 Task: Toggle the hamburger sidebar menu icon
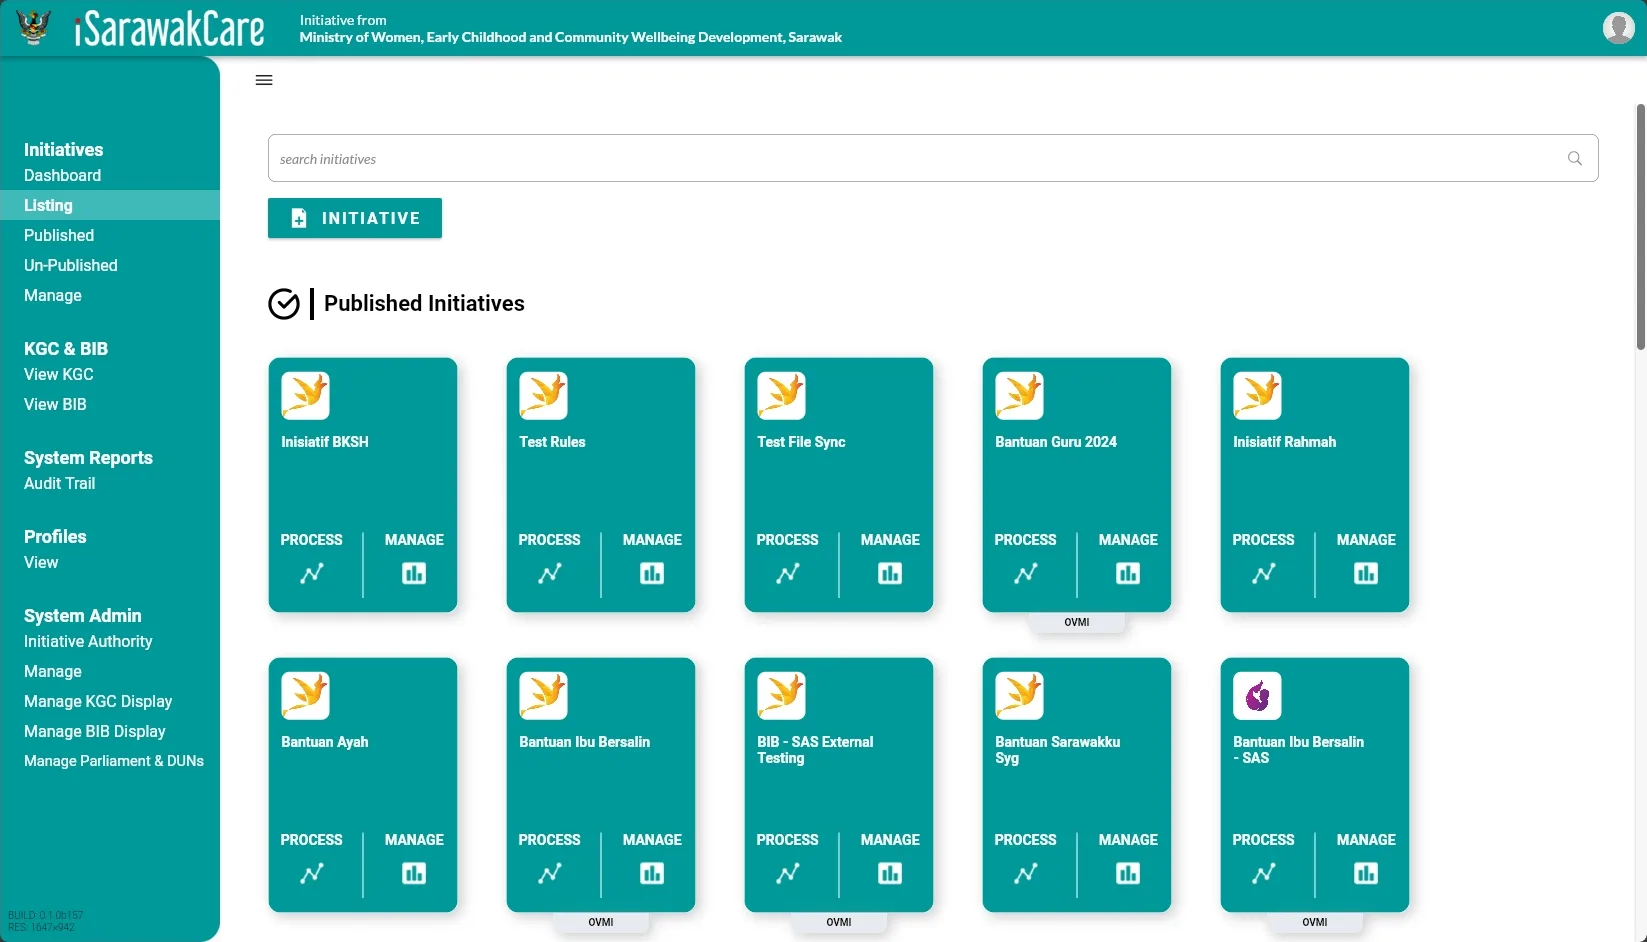click(264, 80)
